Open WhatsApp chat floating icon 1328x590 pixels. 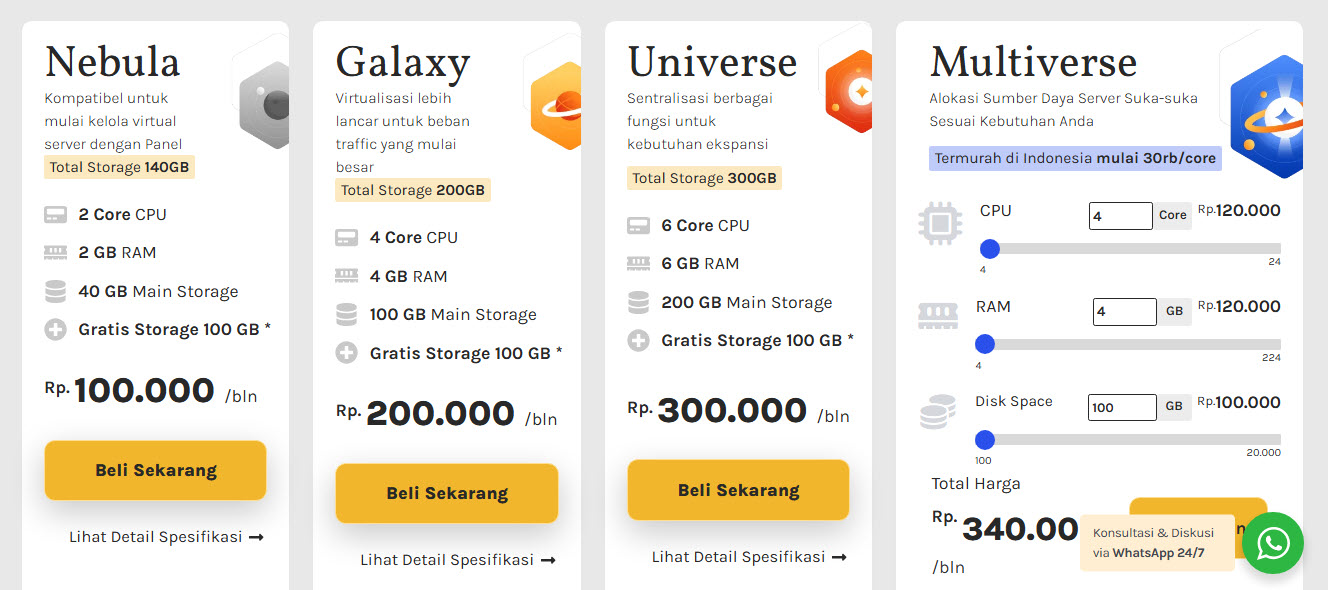click(x=1272, y=543)
